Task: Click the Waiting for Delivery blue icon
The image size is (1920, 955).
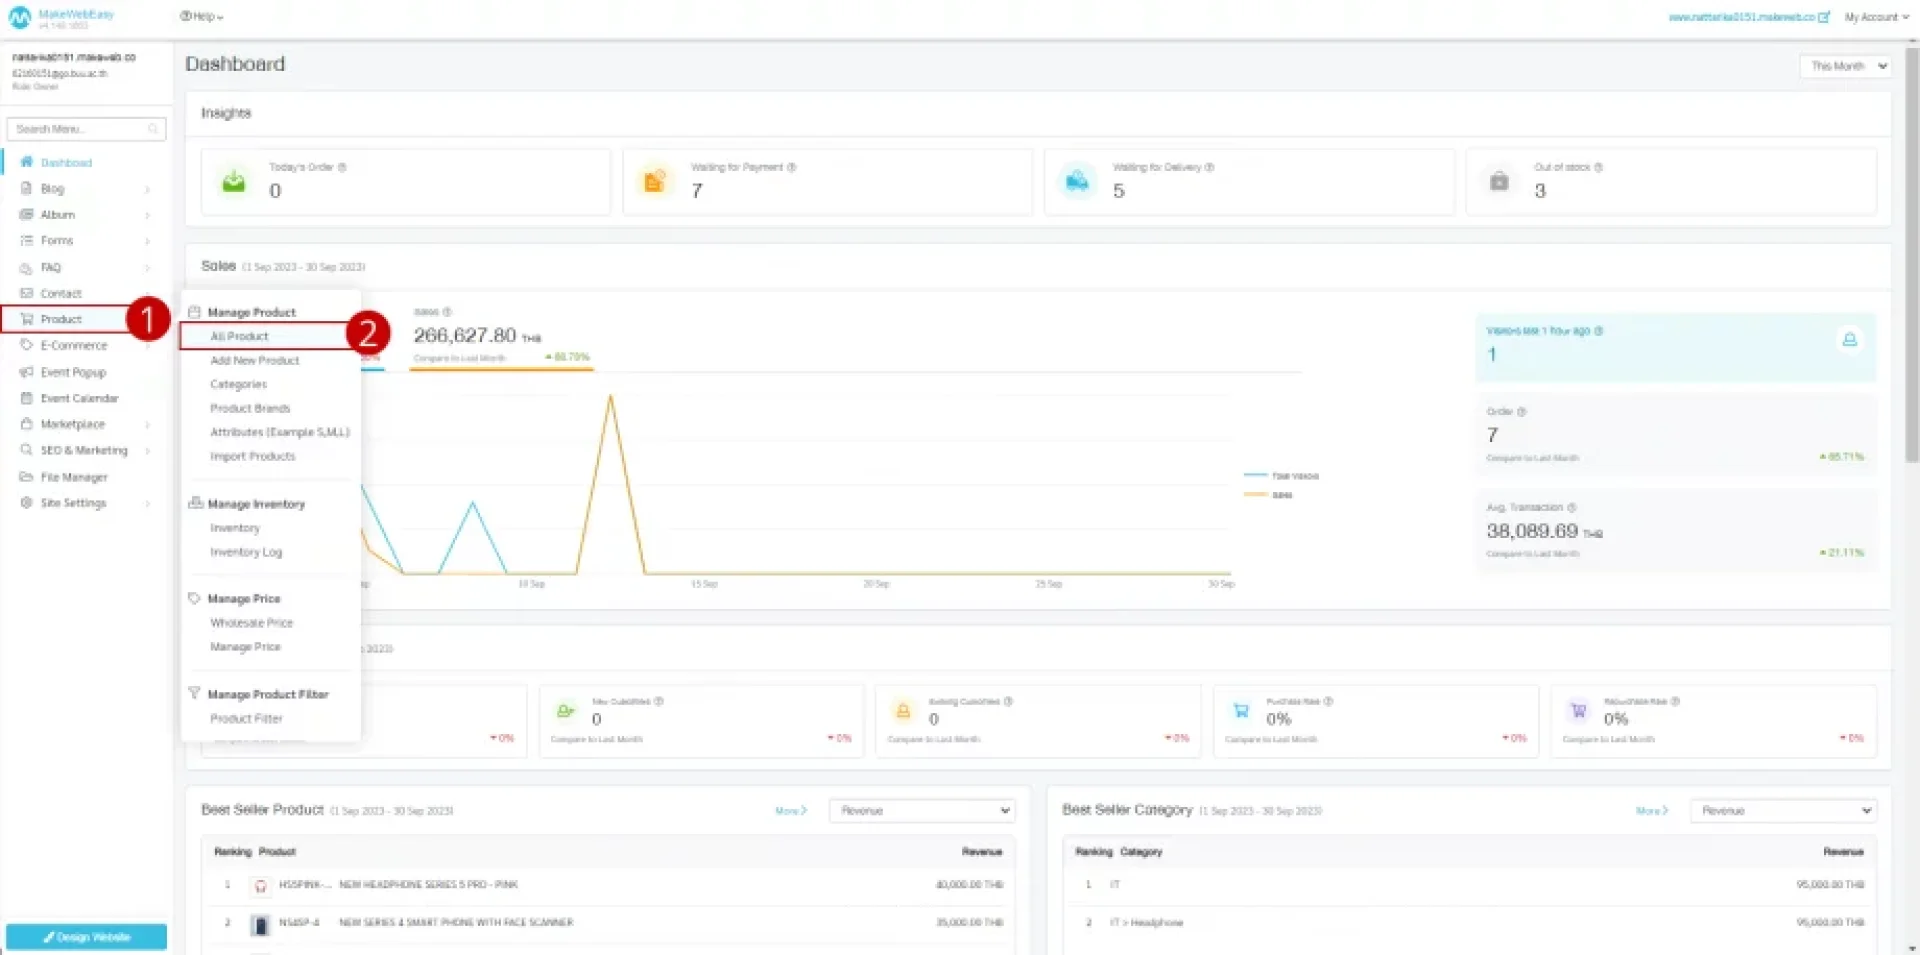Action: point(1077,181)
